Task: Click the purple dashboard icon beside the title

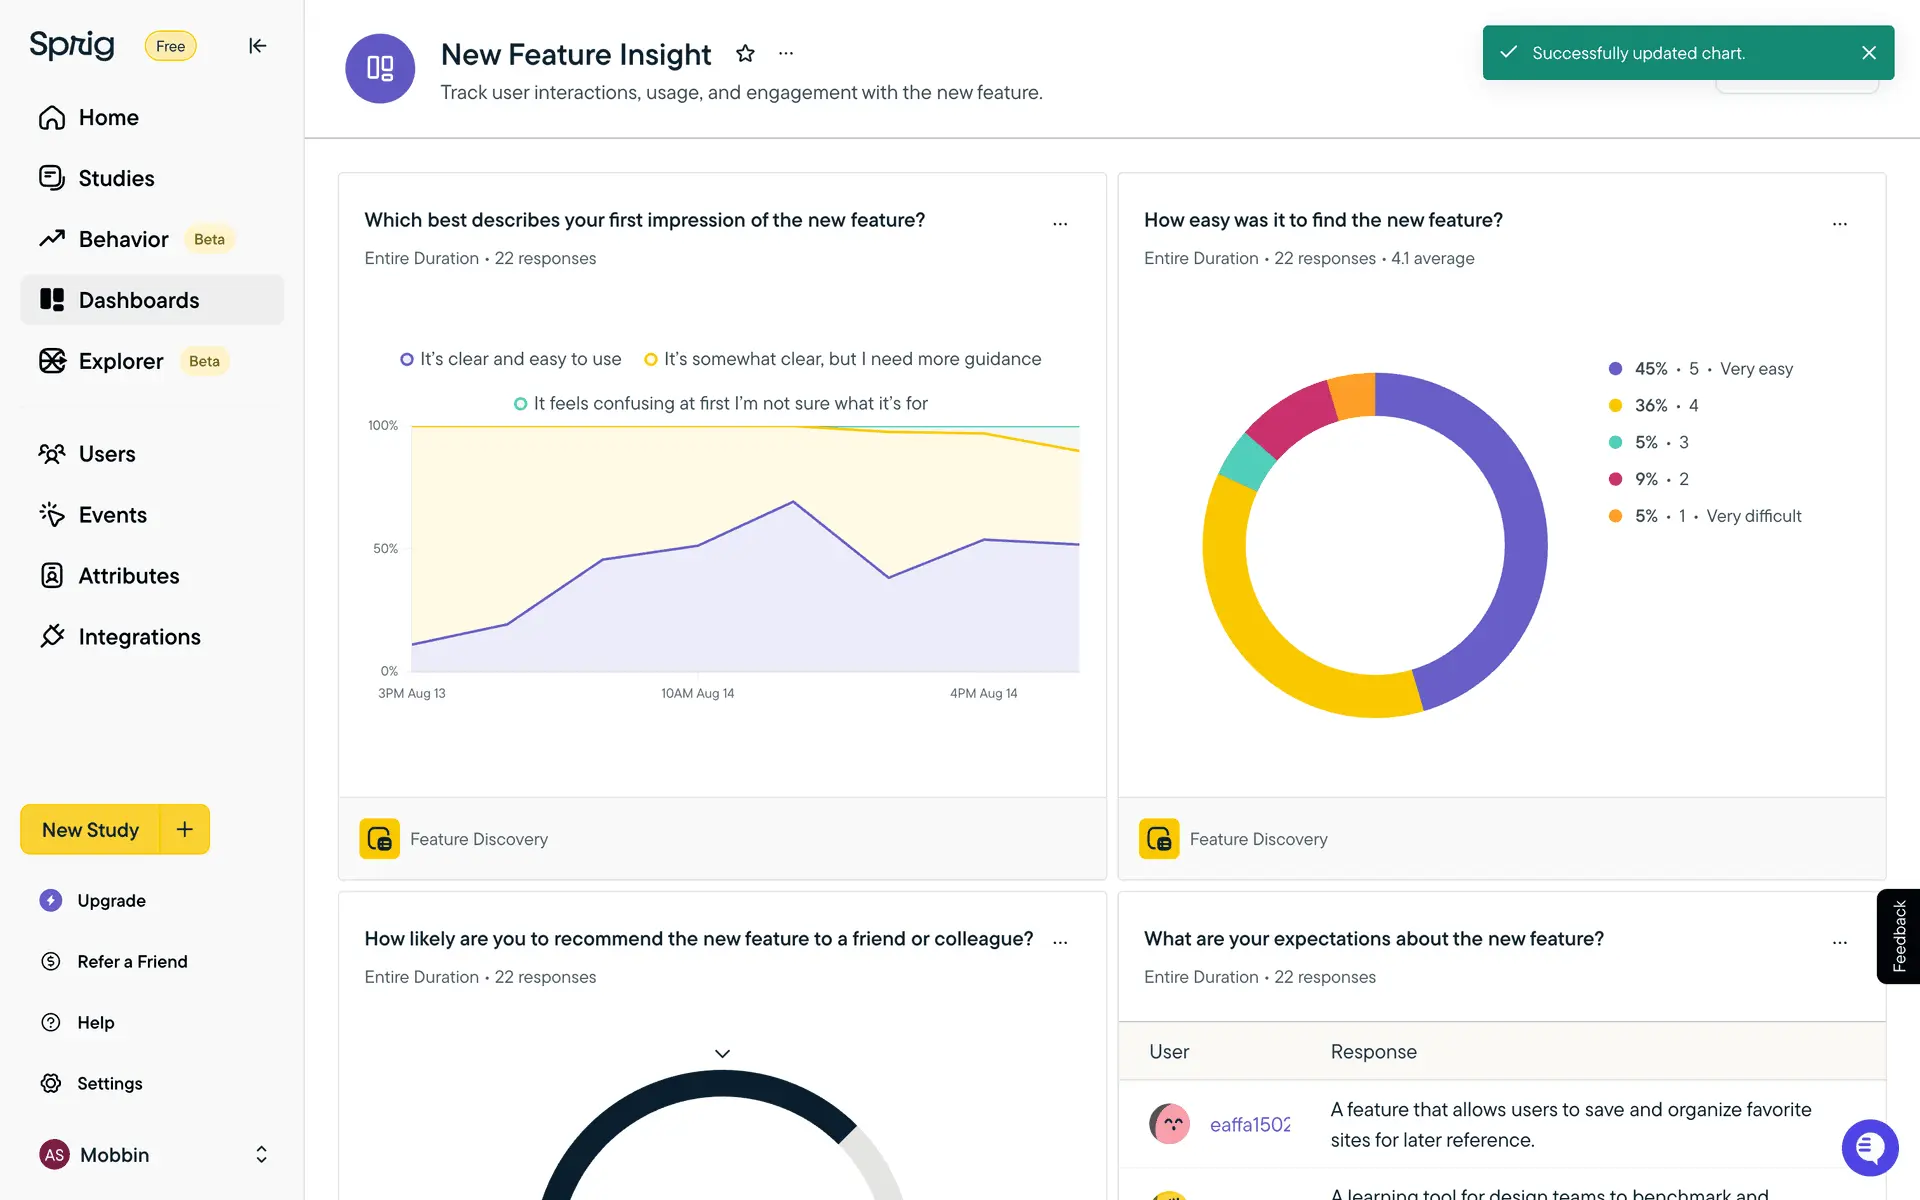Action: 380,69
